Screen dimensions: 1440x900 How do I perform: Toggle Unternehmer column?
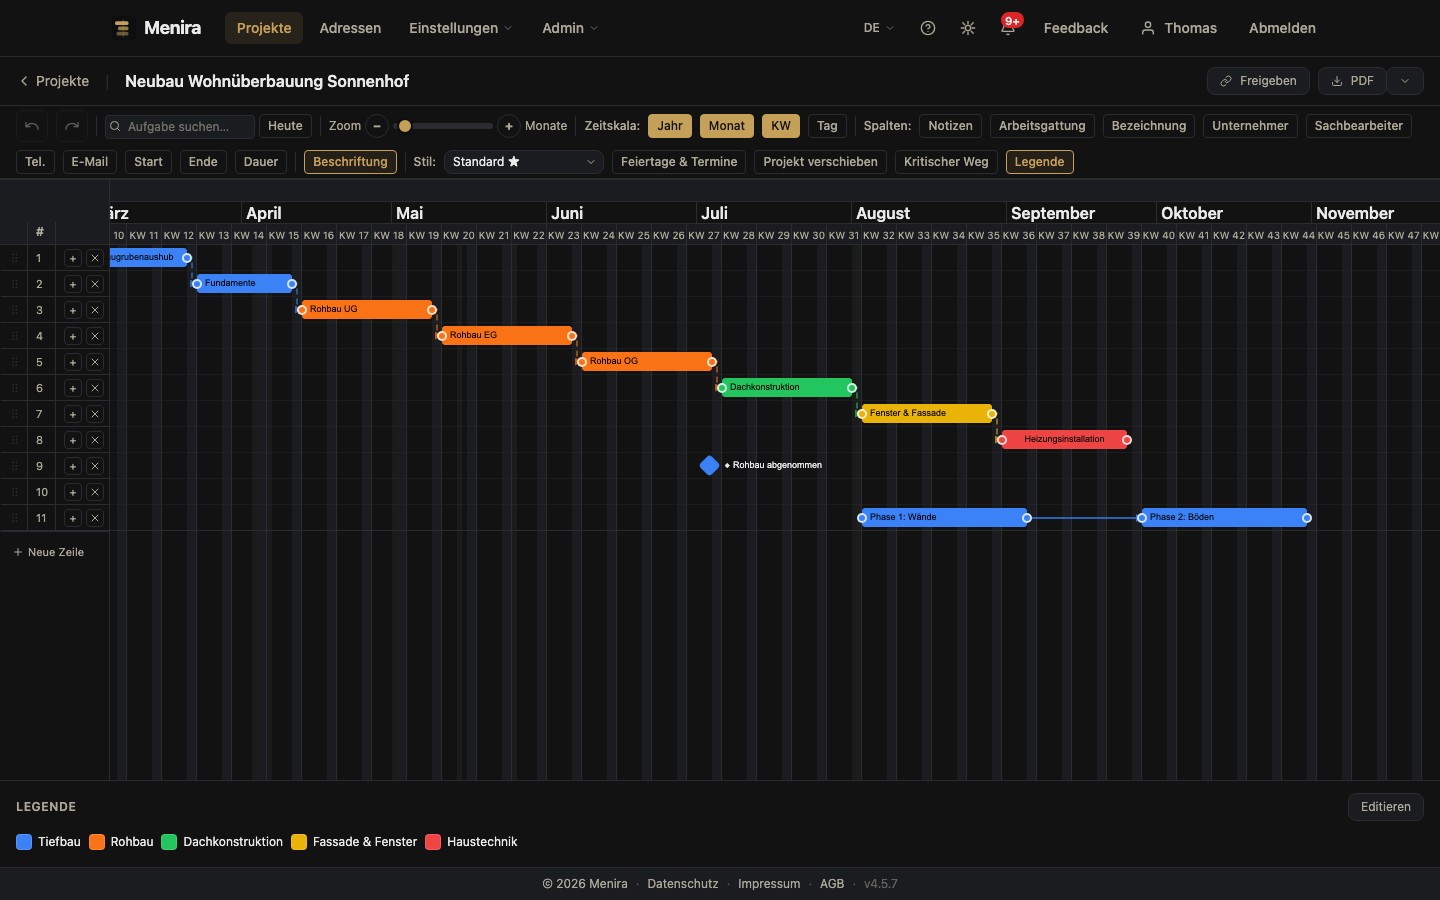click(1250, 126)
